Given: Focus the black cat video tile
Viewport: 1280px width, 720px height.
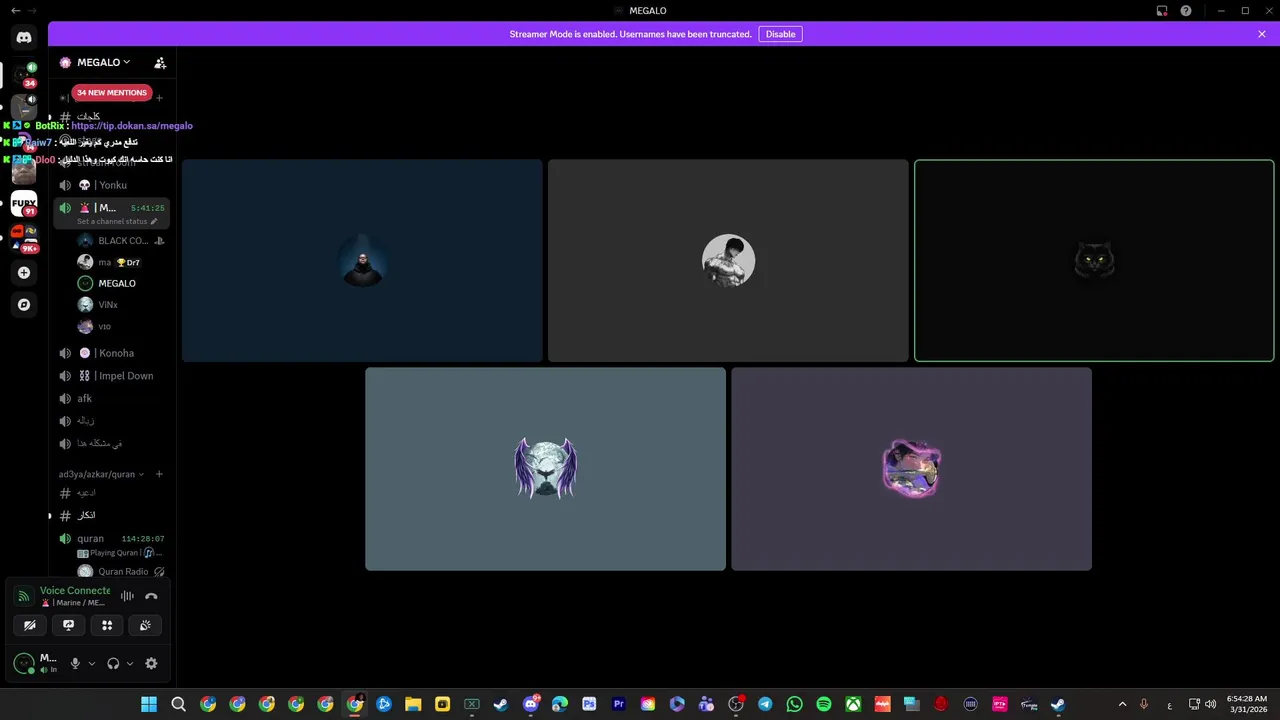Looking at the screenshot, I should coord(1094,261).
